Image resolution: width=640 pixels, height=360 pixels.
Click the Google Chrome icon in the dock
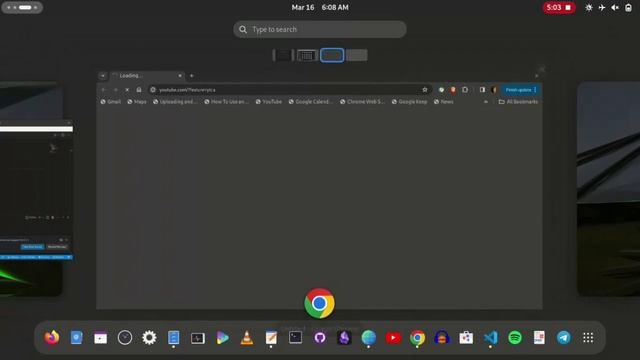click(x=417, y=338)
